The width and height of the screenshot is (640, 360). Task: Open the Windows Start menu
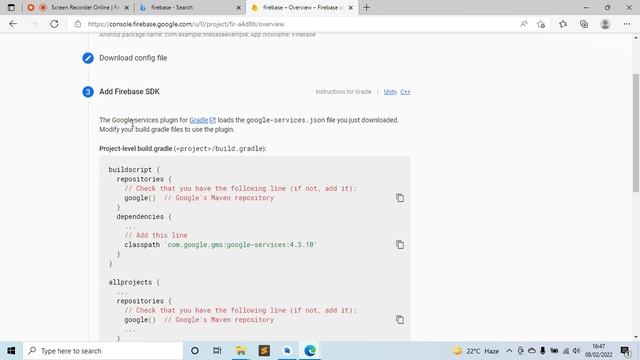[x=11, y=351]
